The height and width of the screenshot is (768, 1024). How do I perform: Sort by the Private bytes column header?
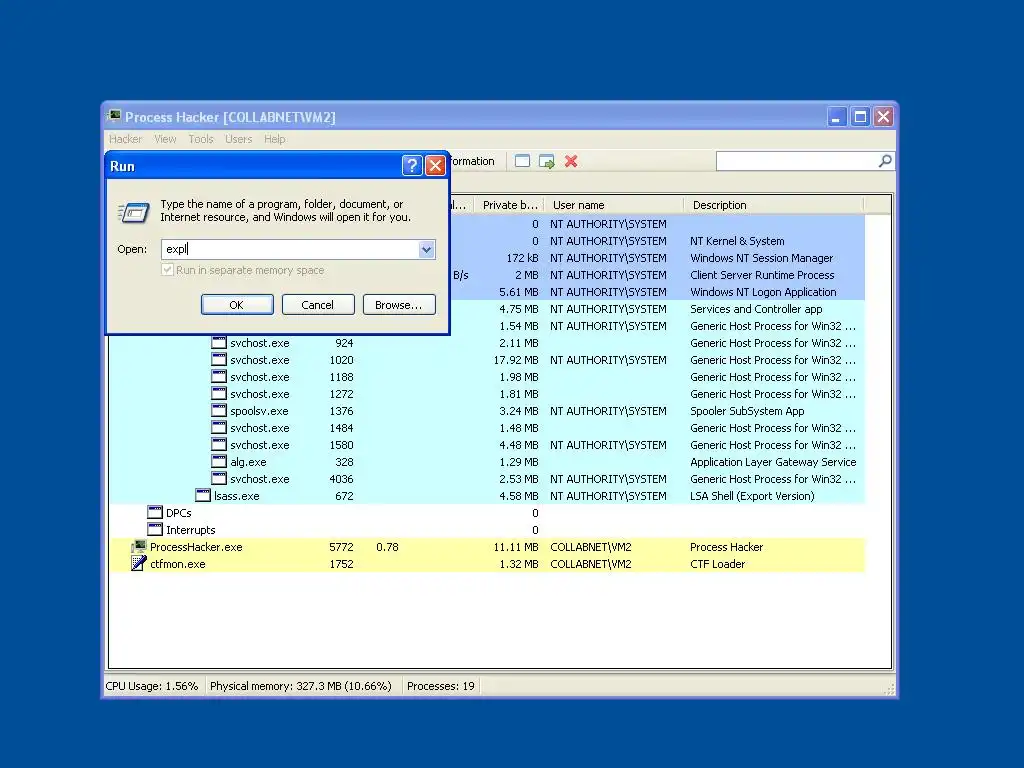click(x=510, y=205)
